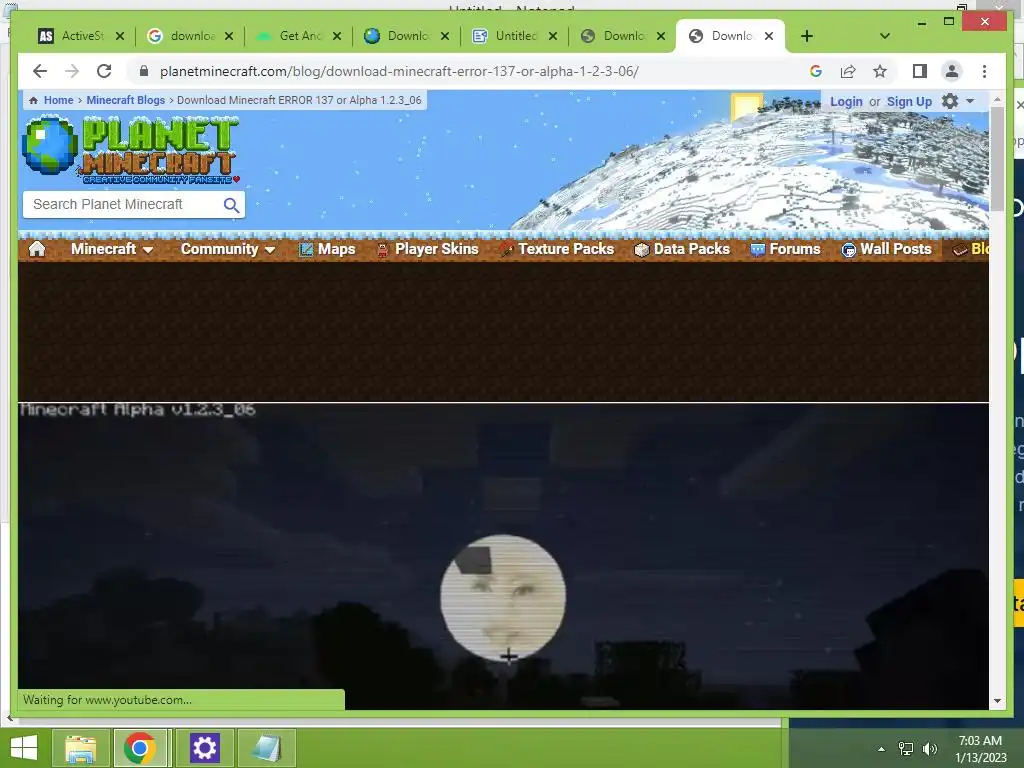The image size is (1024, 768).
Task: Open a new tab with the plus button
Action: [x=807, y=36]
